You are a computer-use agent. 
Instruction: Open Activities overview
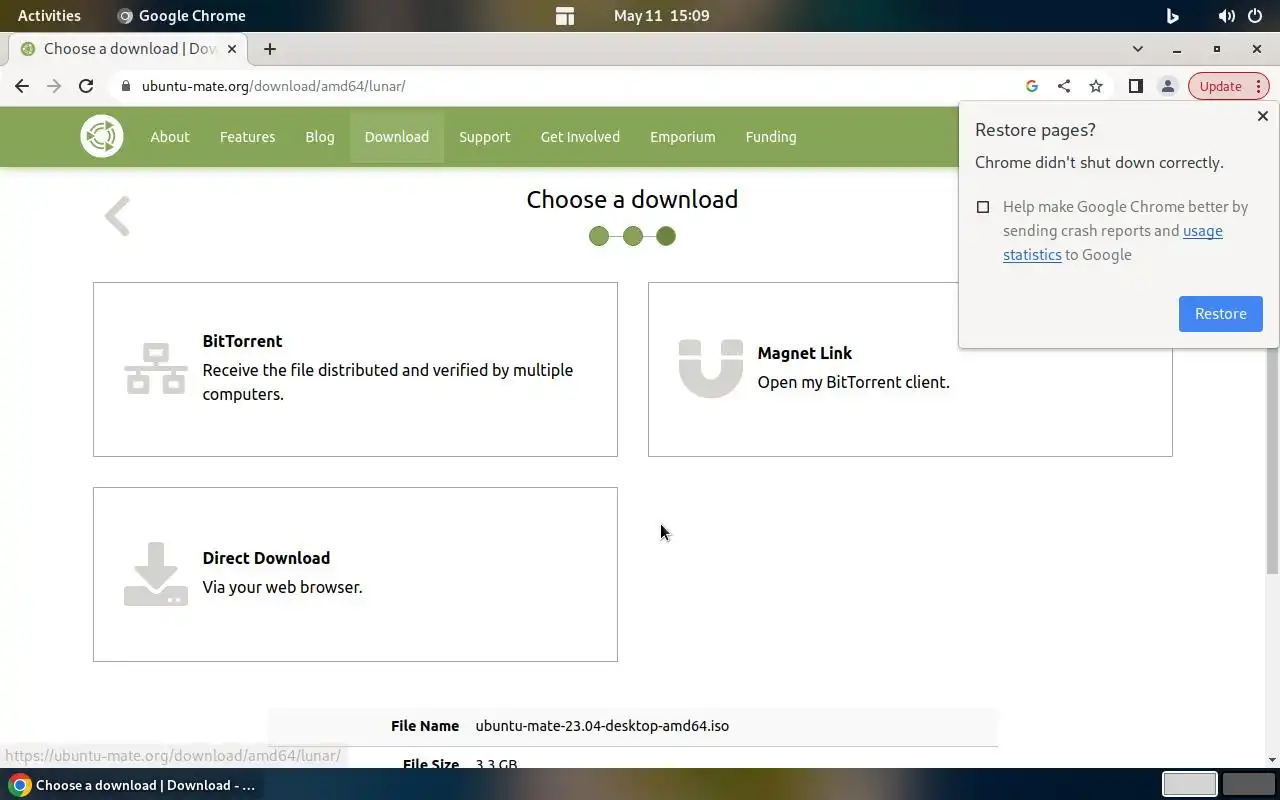[x=49, y=16]
